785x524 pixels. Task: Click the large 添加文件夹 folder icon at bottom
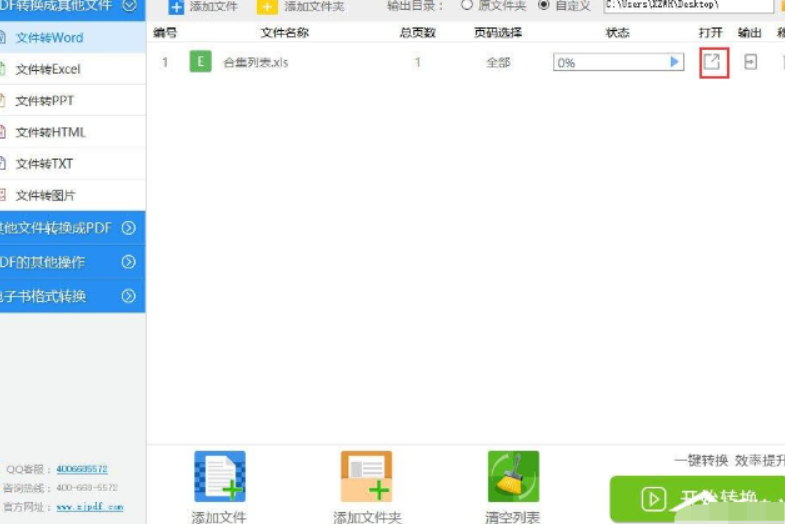click(x=366, y=477)
